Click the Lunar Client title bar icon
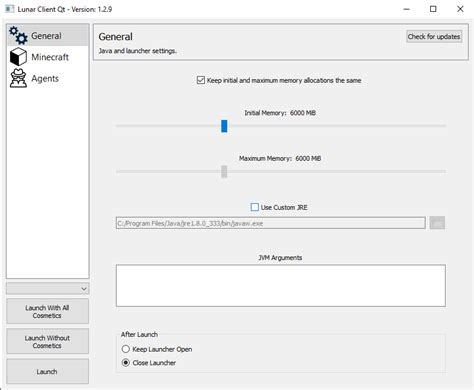This screenshot has height=390, width=474. click(x=10, y=9)
